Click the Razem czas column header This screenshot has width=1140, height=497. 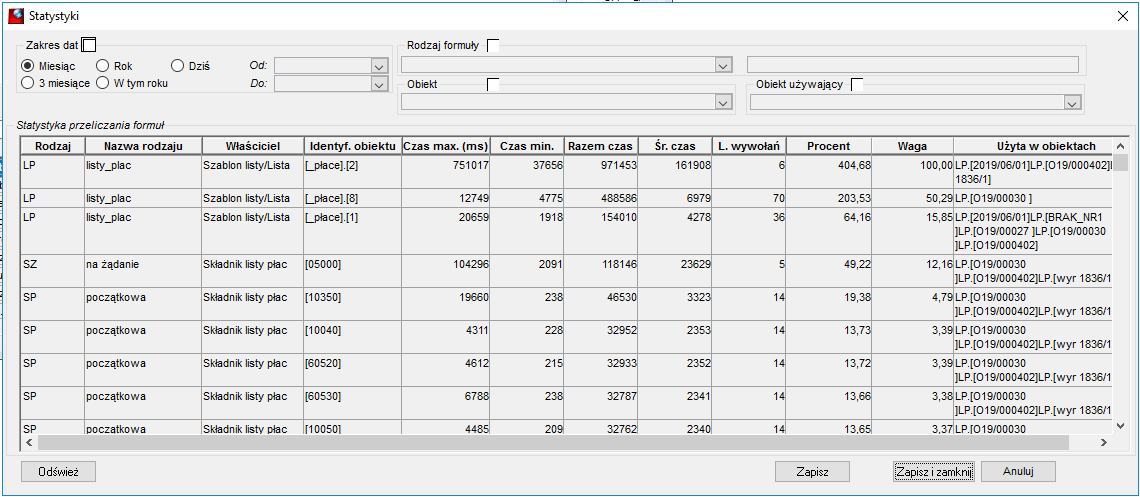(x=601, y=145)
